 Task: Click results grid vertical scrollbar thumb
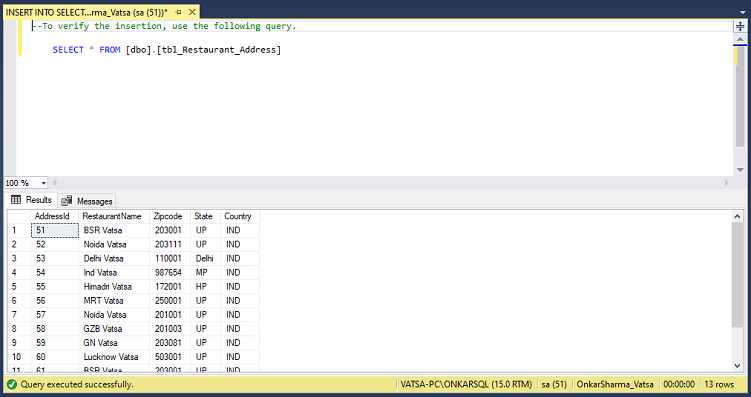point(738,275)
